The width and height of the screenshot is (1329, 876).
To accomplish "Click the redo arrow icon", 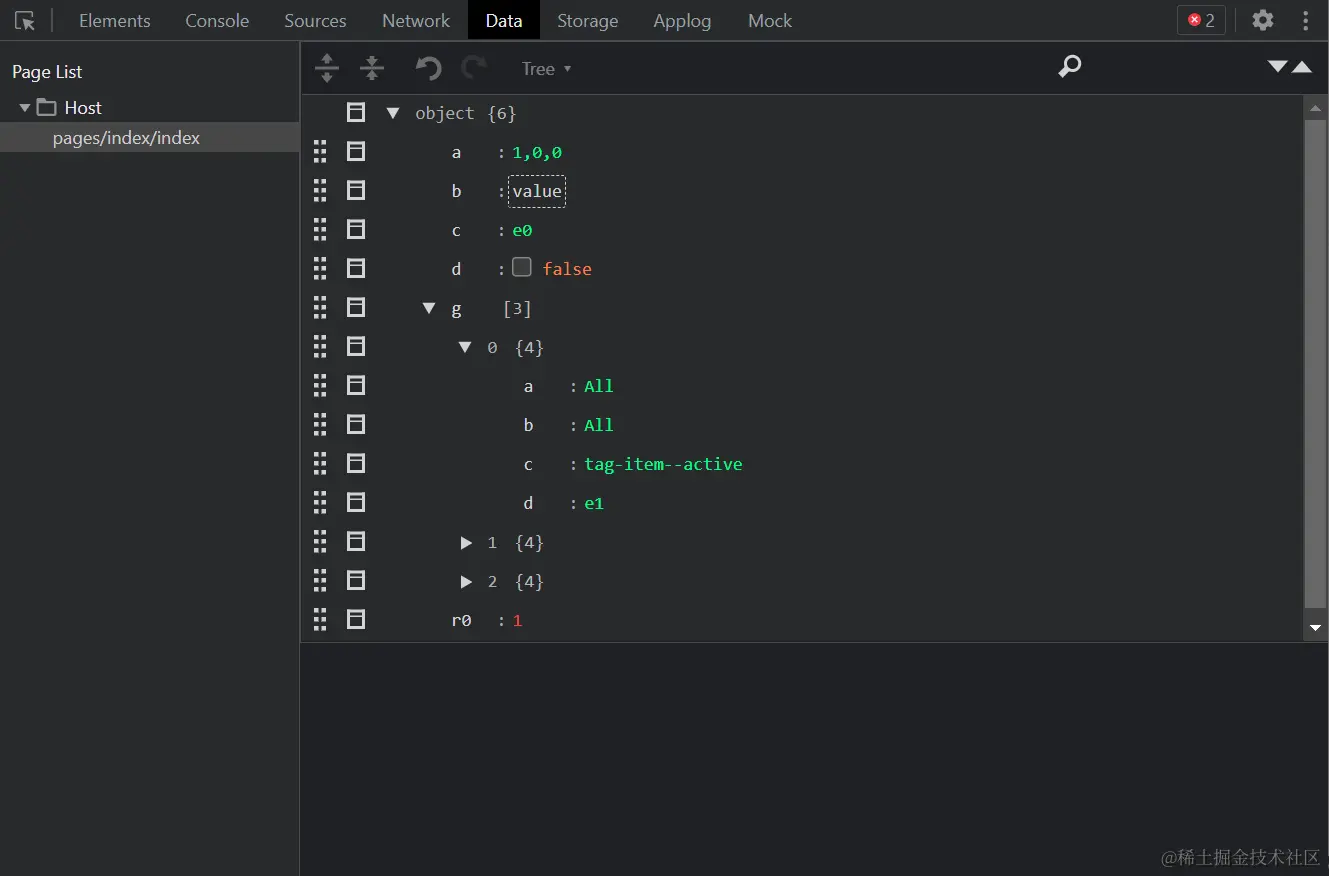I will point(474,68).
